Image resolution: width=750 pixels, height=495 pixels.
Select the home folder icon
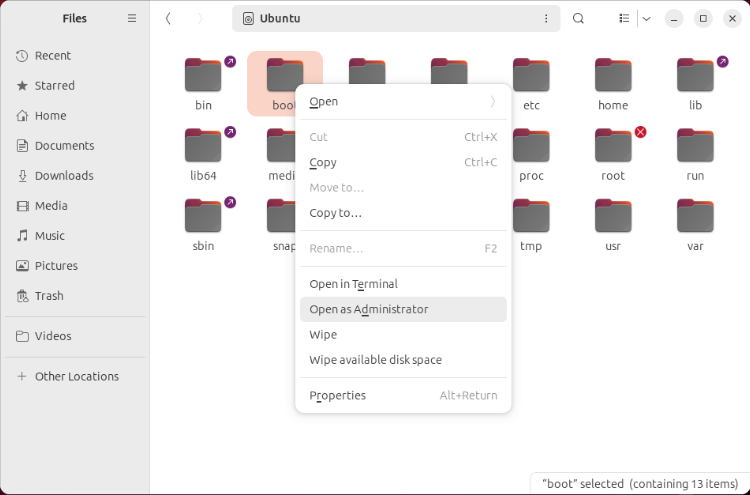pyautogui.click(x=613, y=75)
